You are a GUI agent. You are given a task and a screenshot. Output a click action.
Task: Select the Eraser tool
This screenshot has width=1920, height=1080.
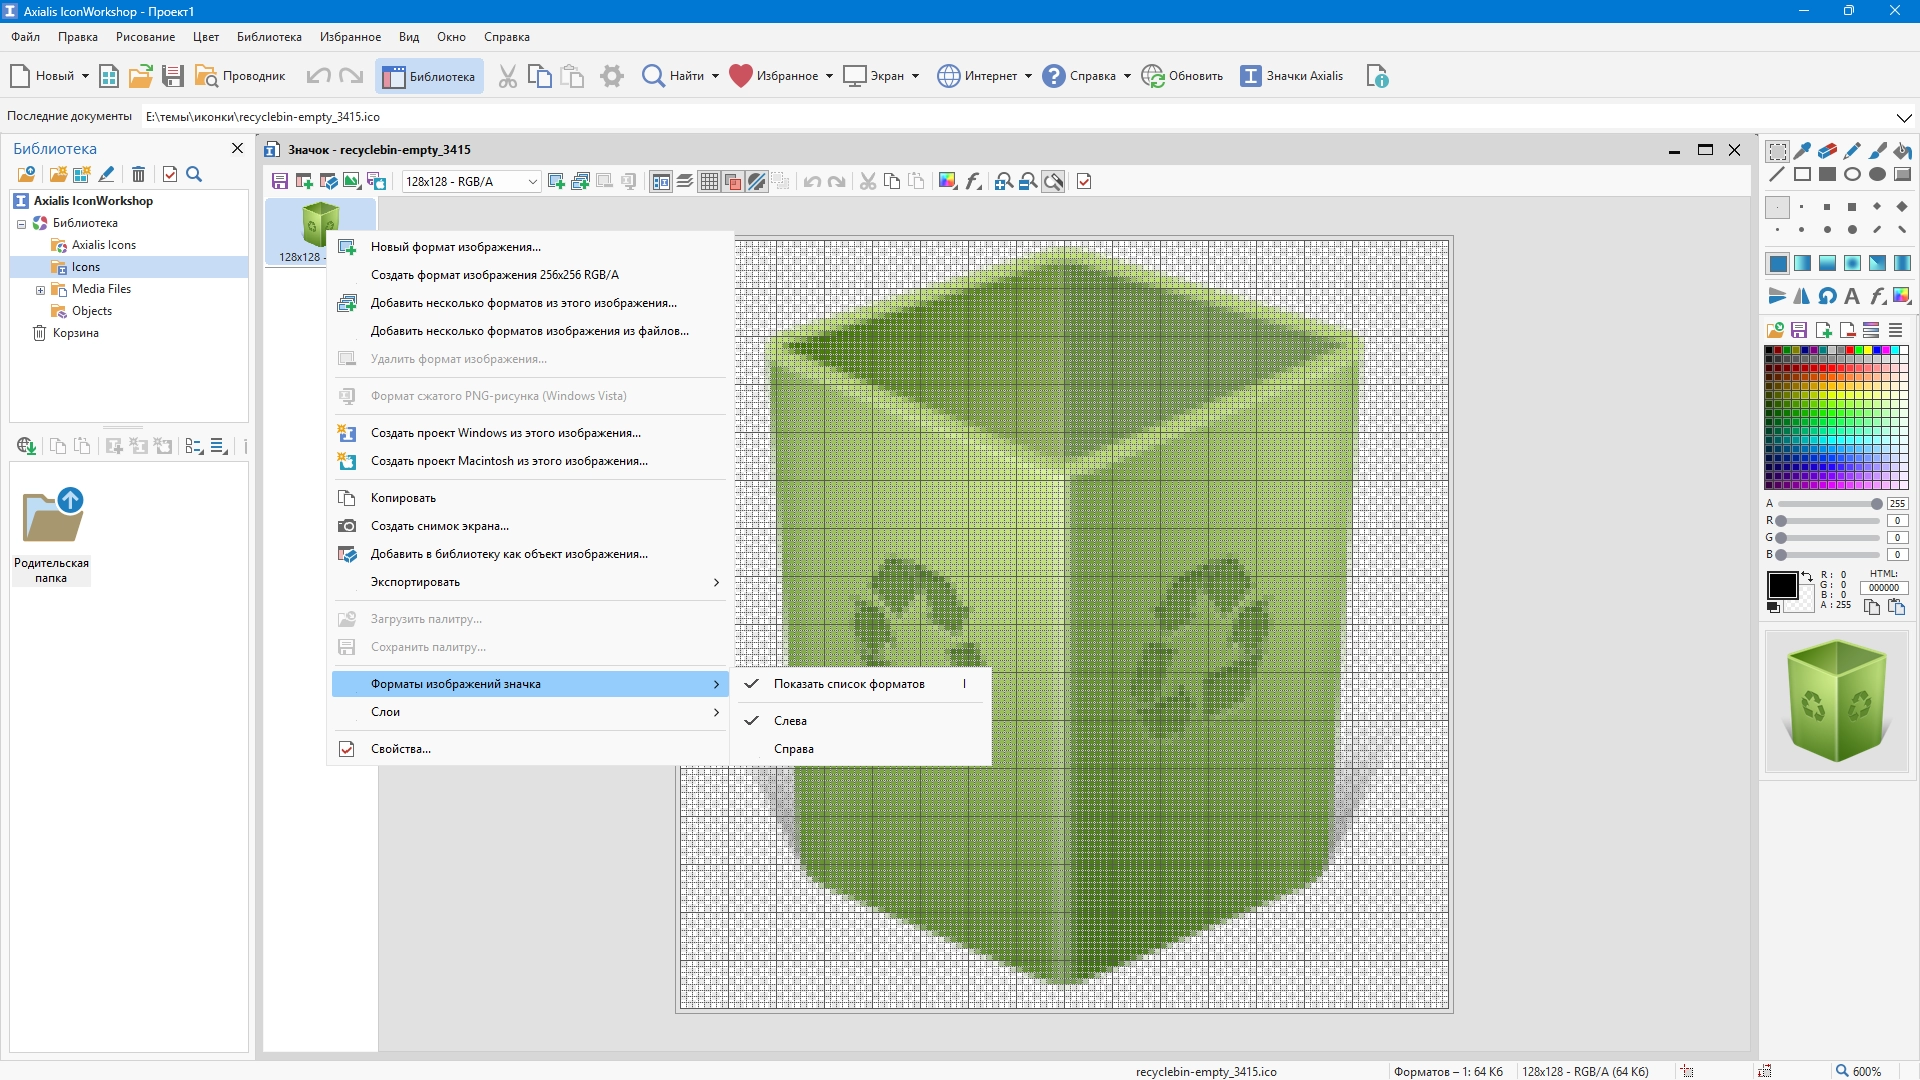(1827, 151)
